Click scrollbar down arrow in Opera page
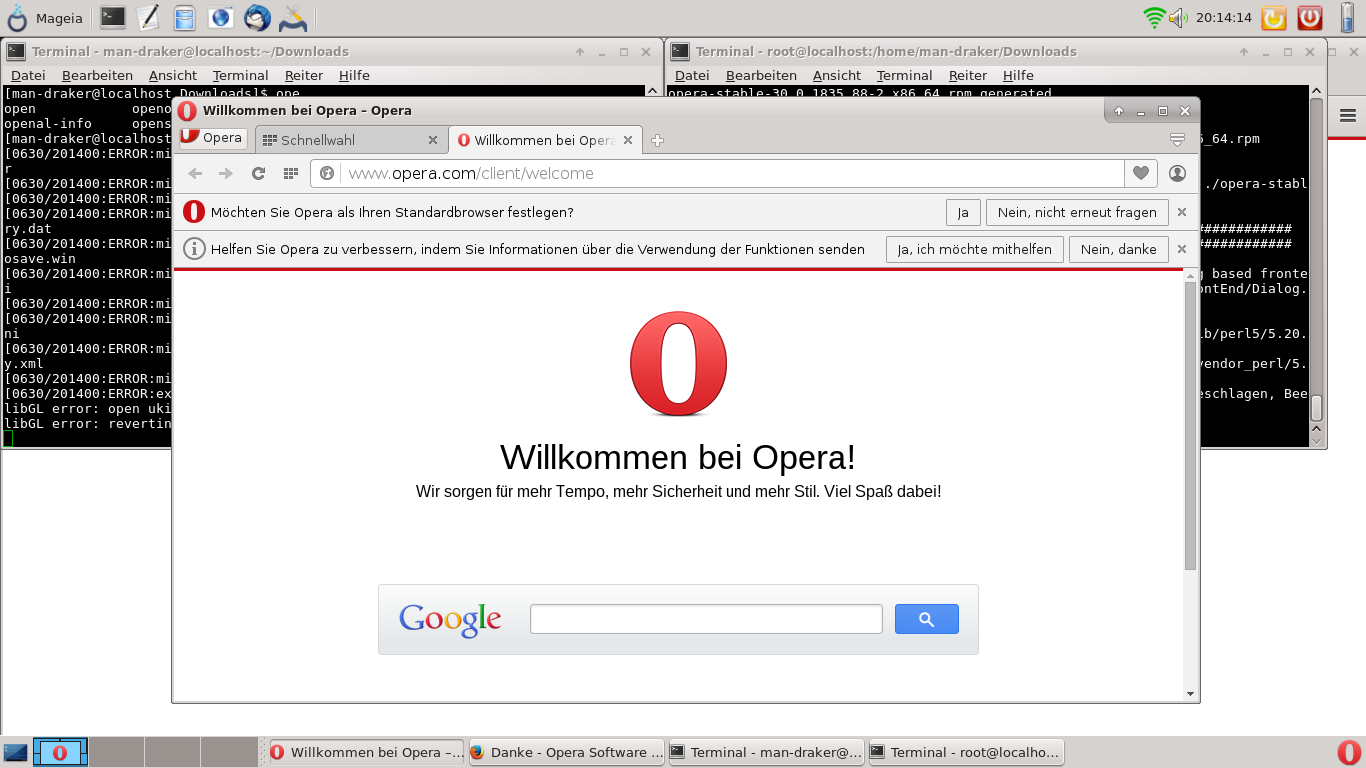The image size is (1366, 768). [x=1190, y=693]
